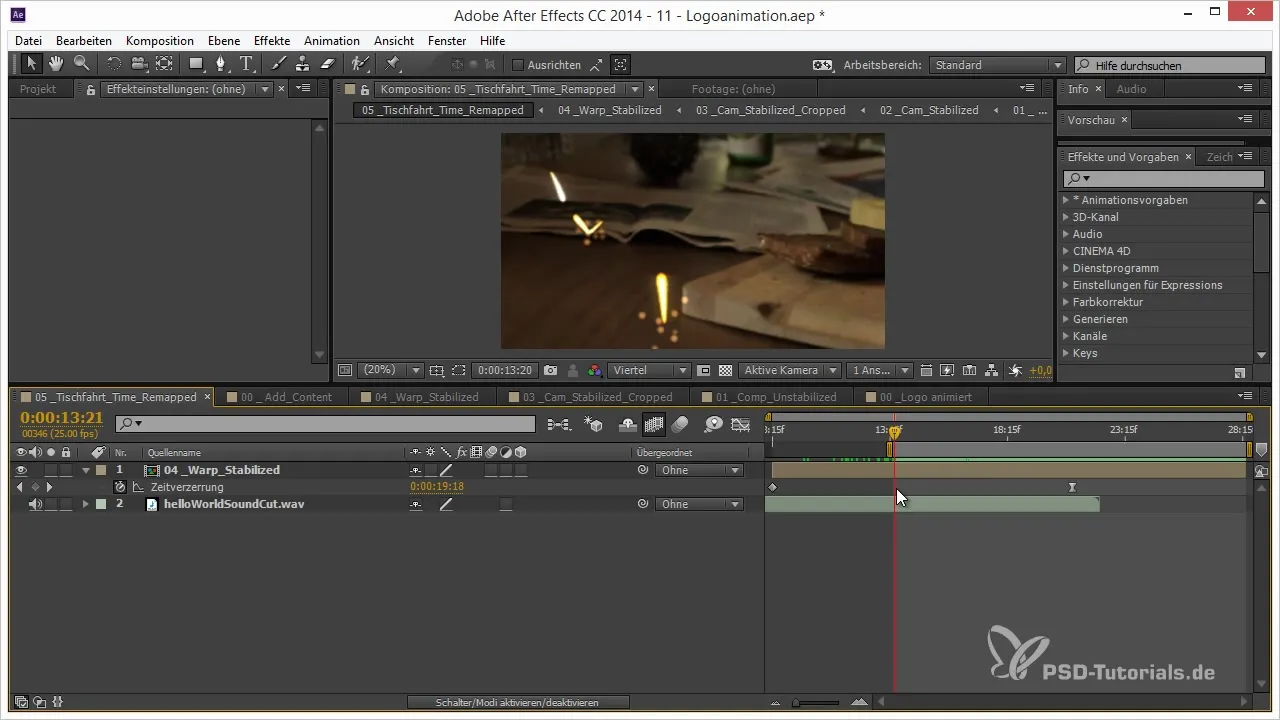Take a snapshot with camera icon
This screenshot has height=720, width=1280.
550,370
